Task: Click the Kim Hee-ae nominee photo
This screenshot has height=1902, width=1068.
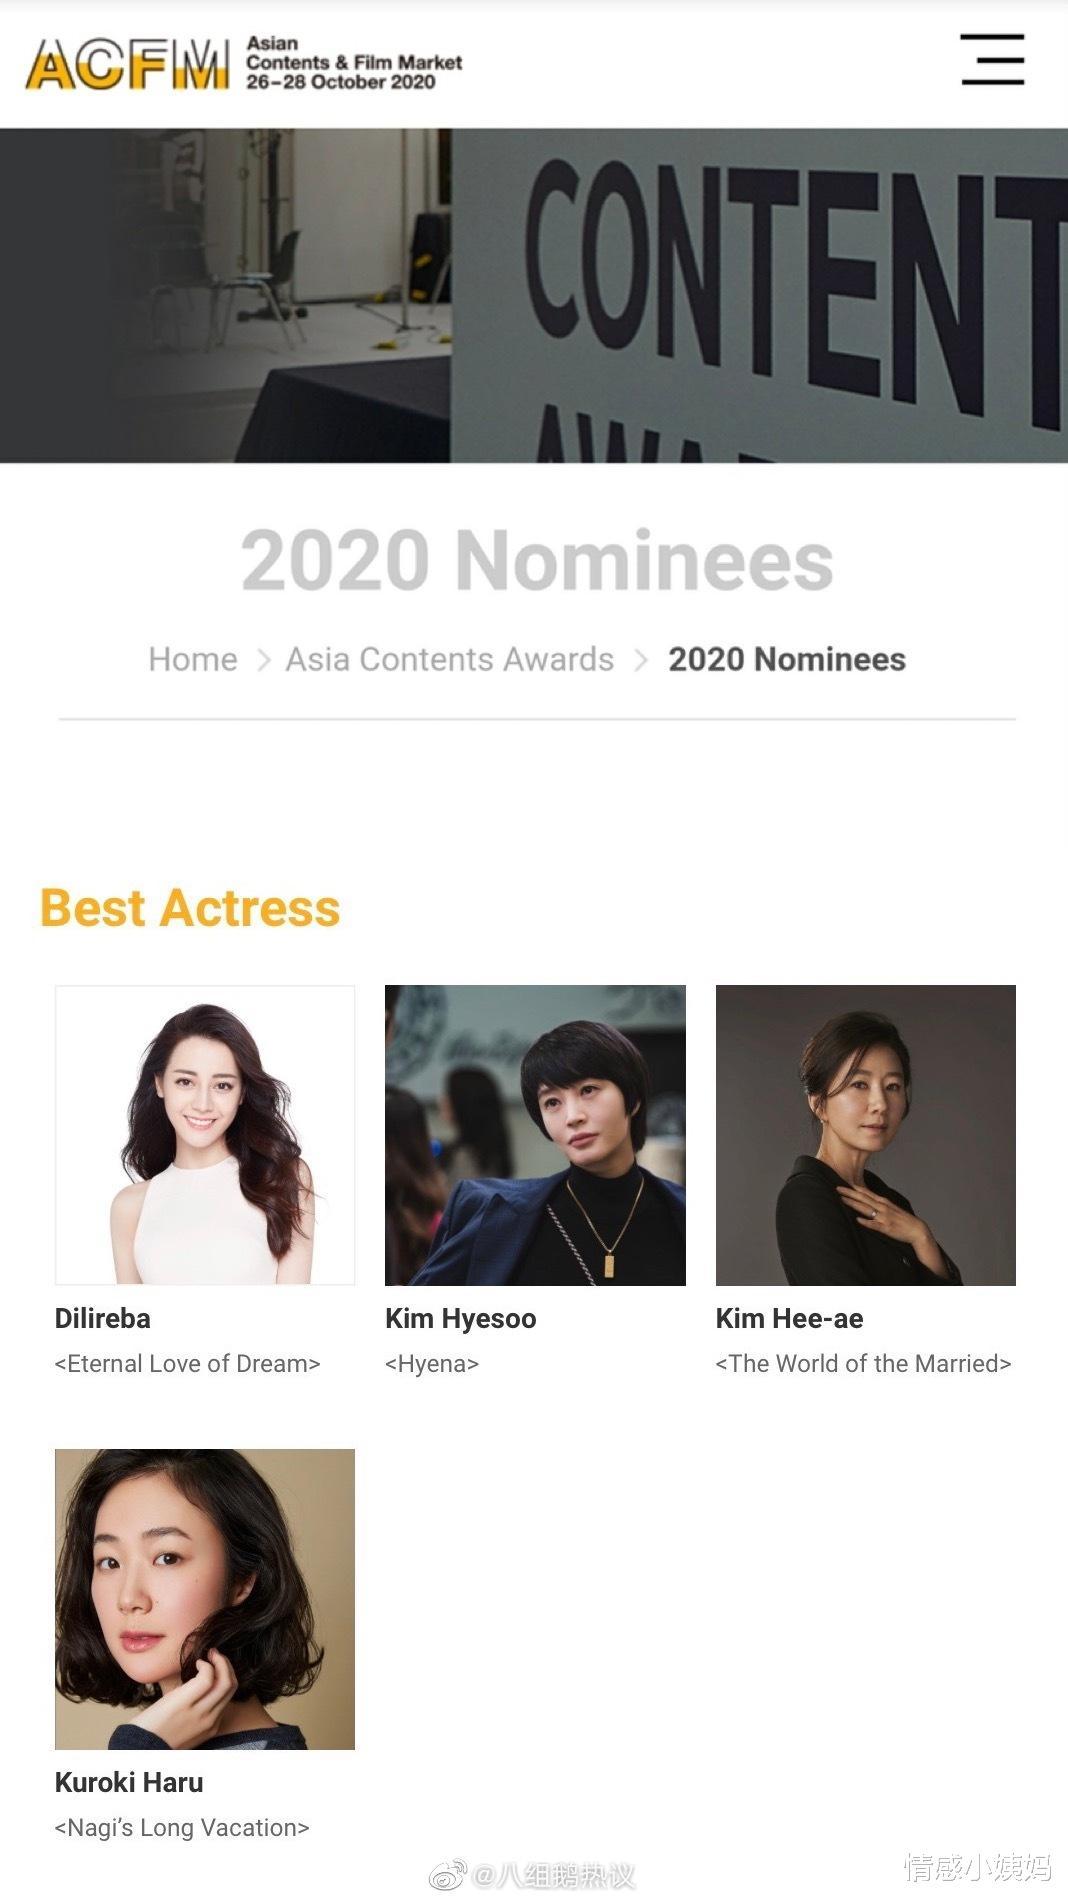Action: (x=865, y=1135)
